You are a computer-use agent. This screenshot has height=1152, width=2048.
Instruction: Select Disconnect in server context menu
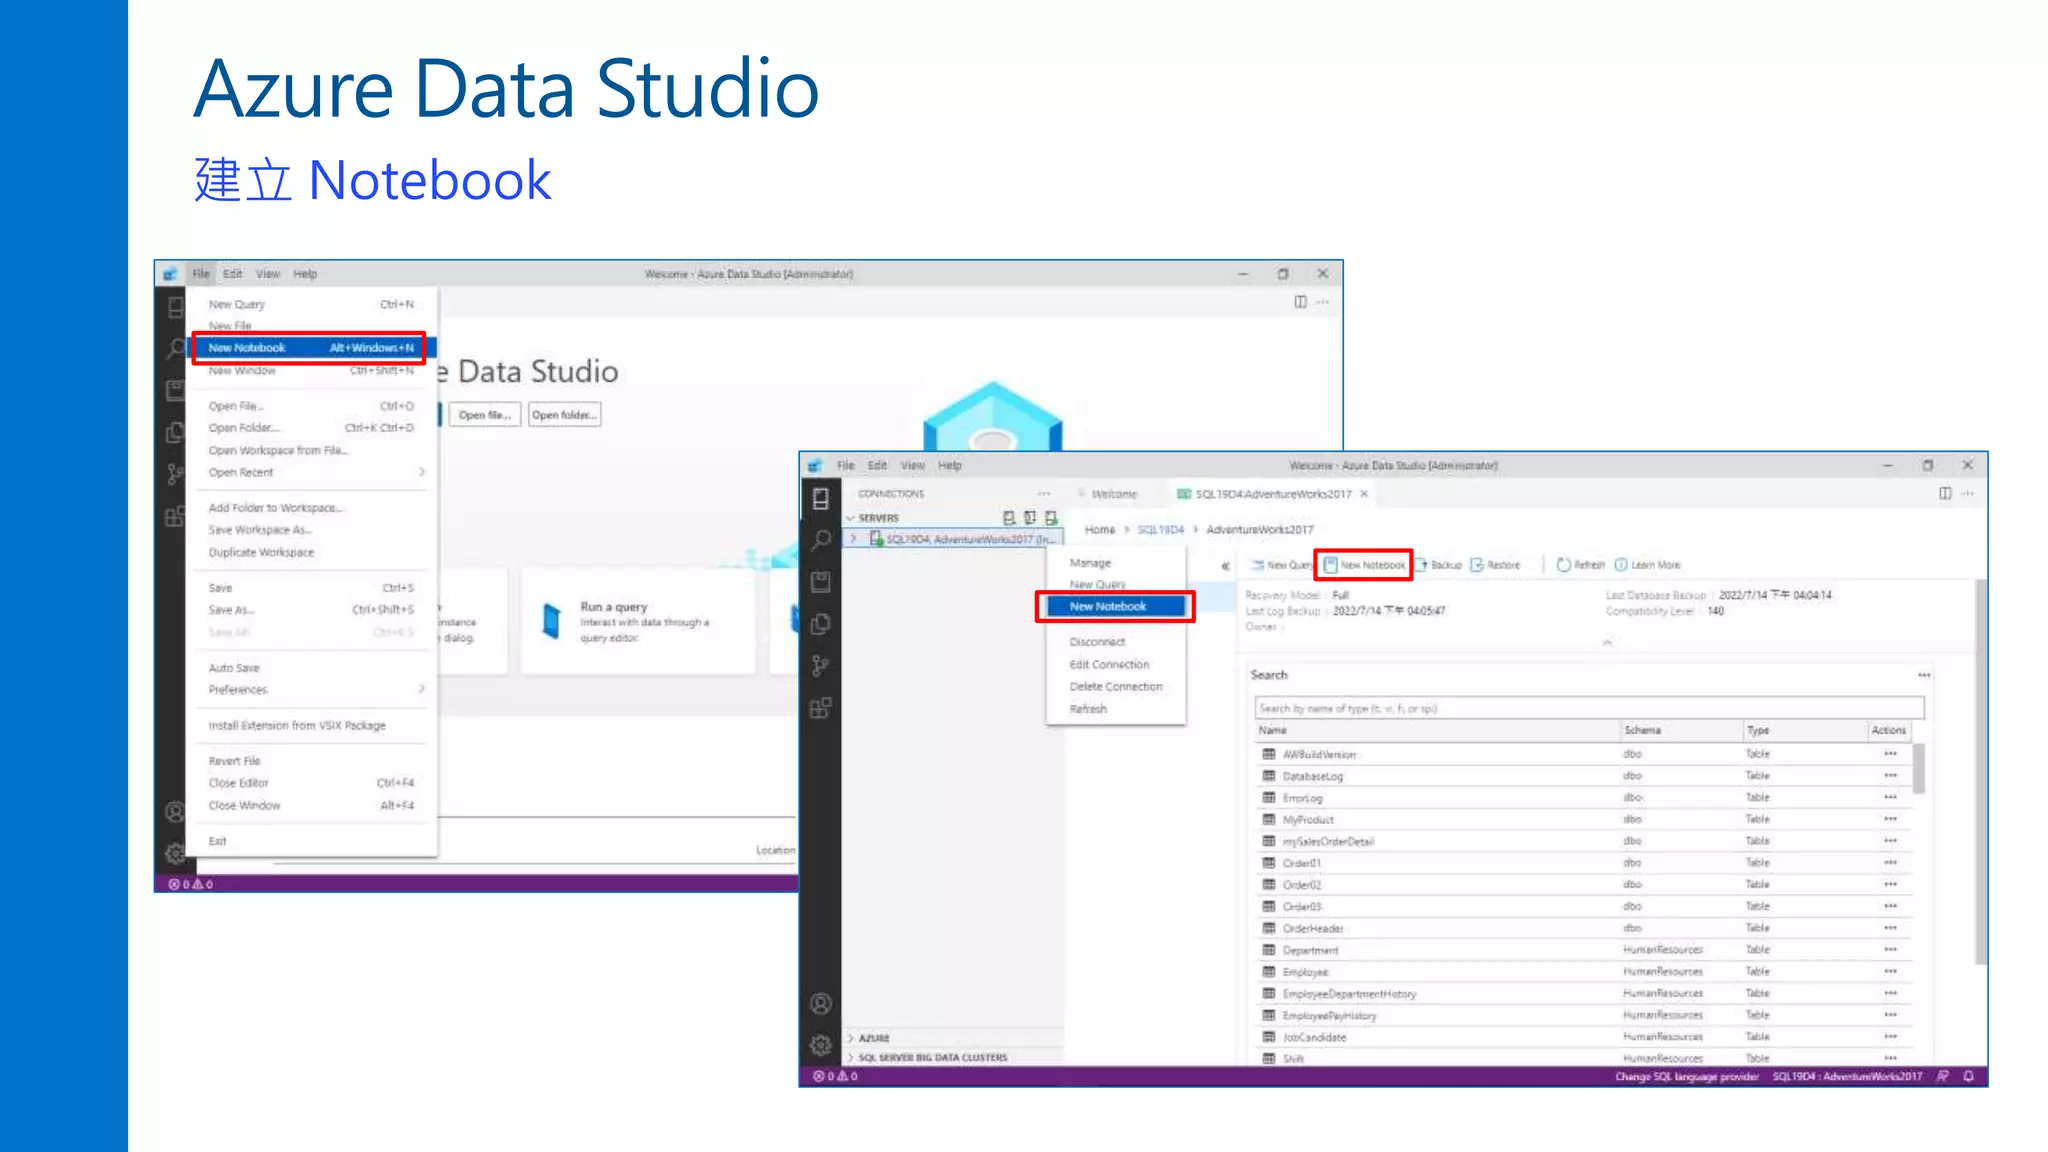tap(1115, 642)
